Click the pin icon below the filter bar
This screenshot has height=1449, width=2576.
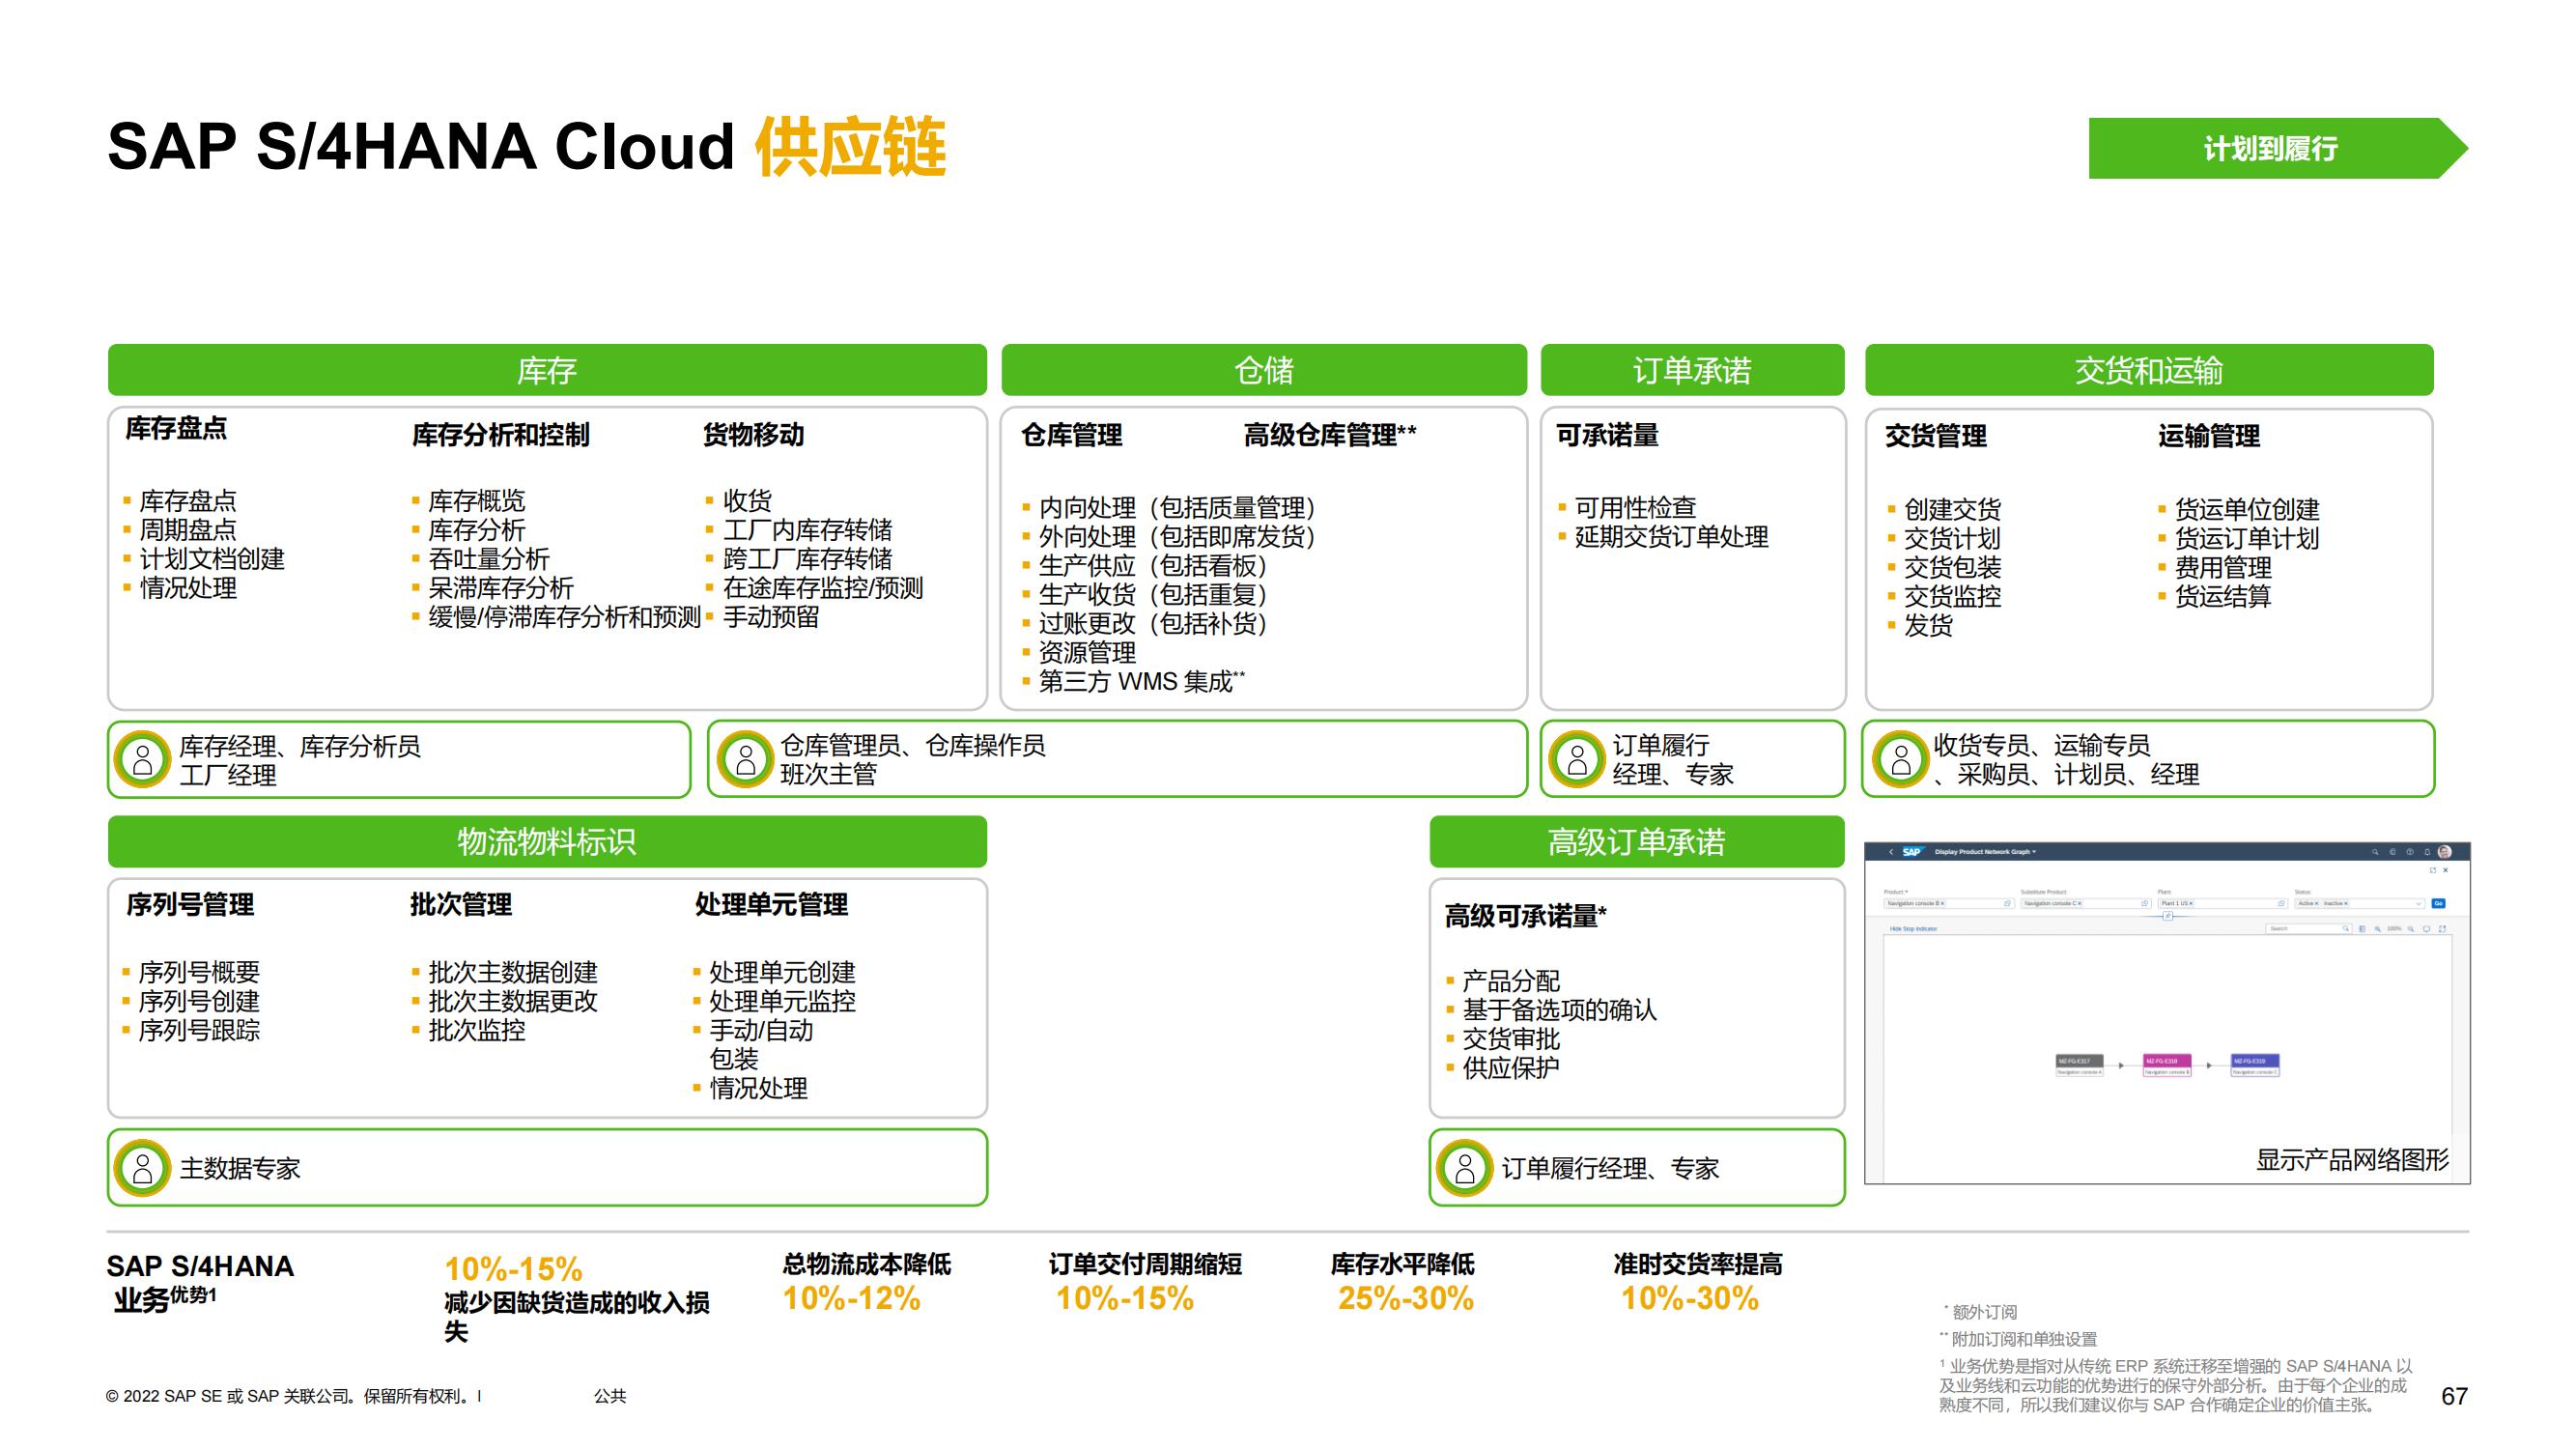[x=2167, y=916]
